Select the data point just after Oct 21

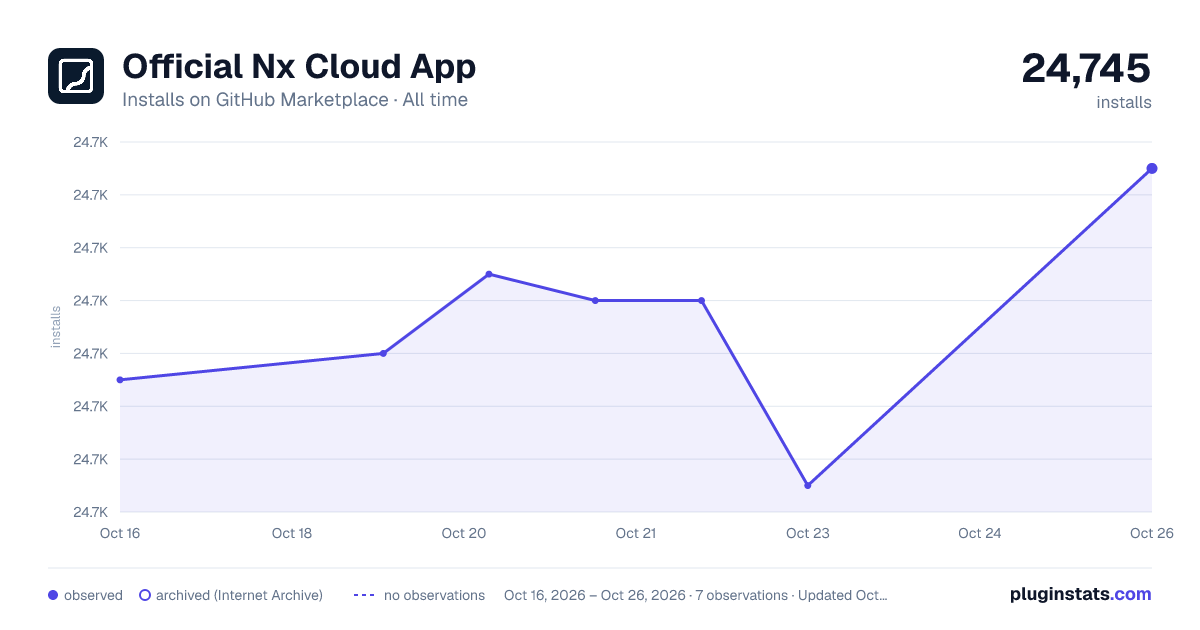(x=702, y=300)
